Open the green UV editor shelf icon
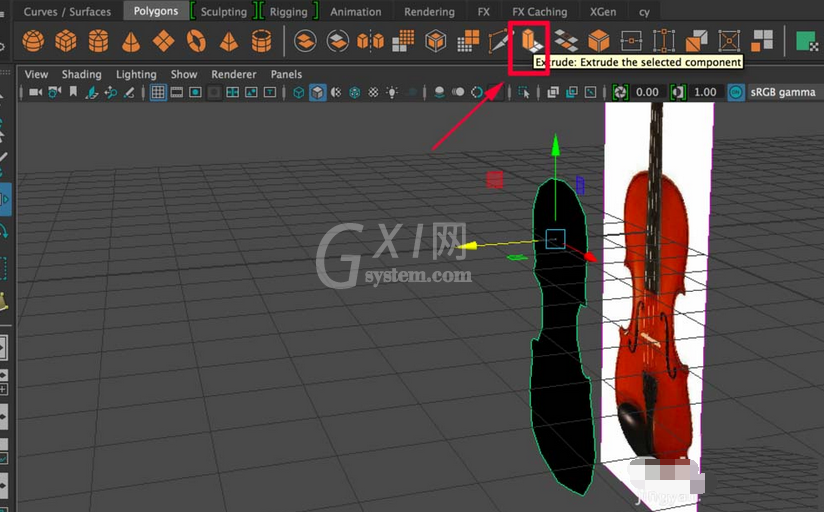The width and height of the screenshot is (824, 512). pos(807,40)
